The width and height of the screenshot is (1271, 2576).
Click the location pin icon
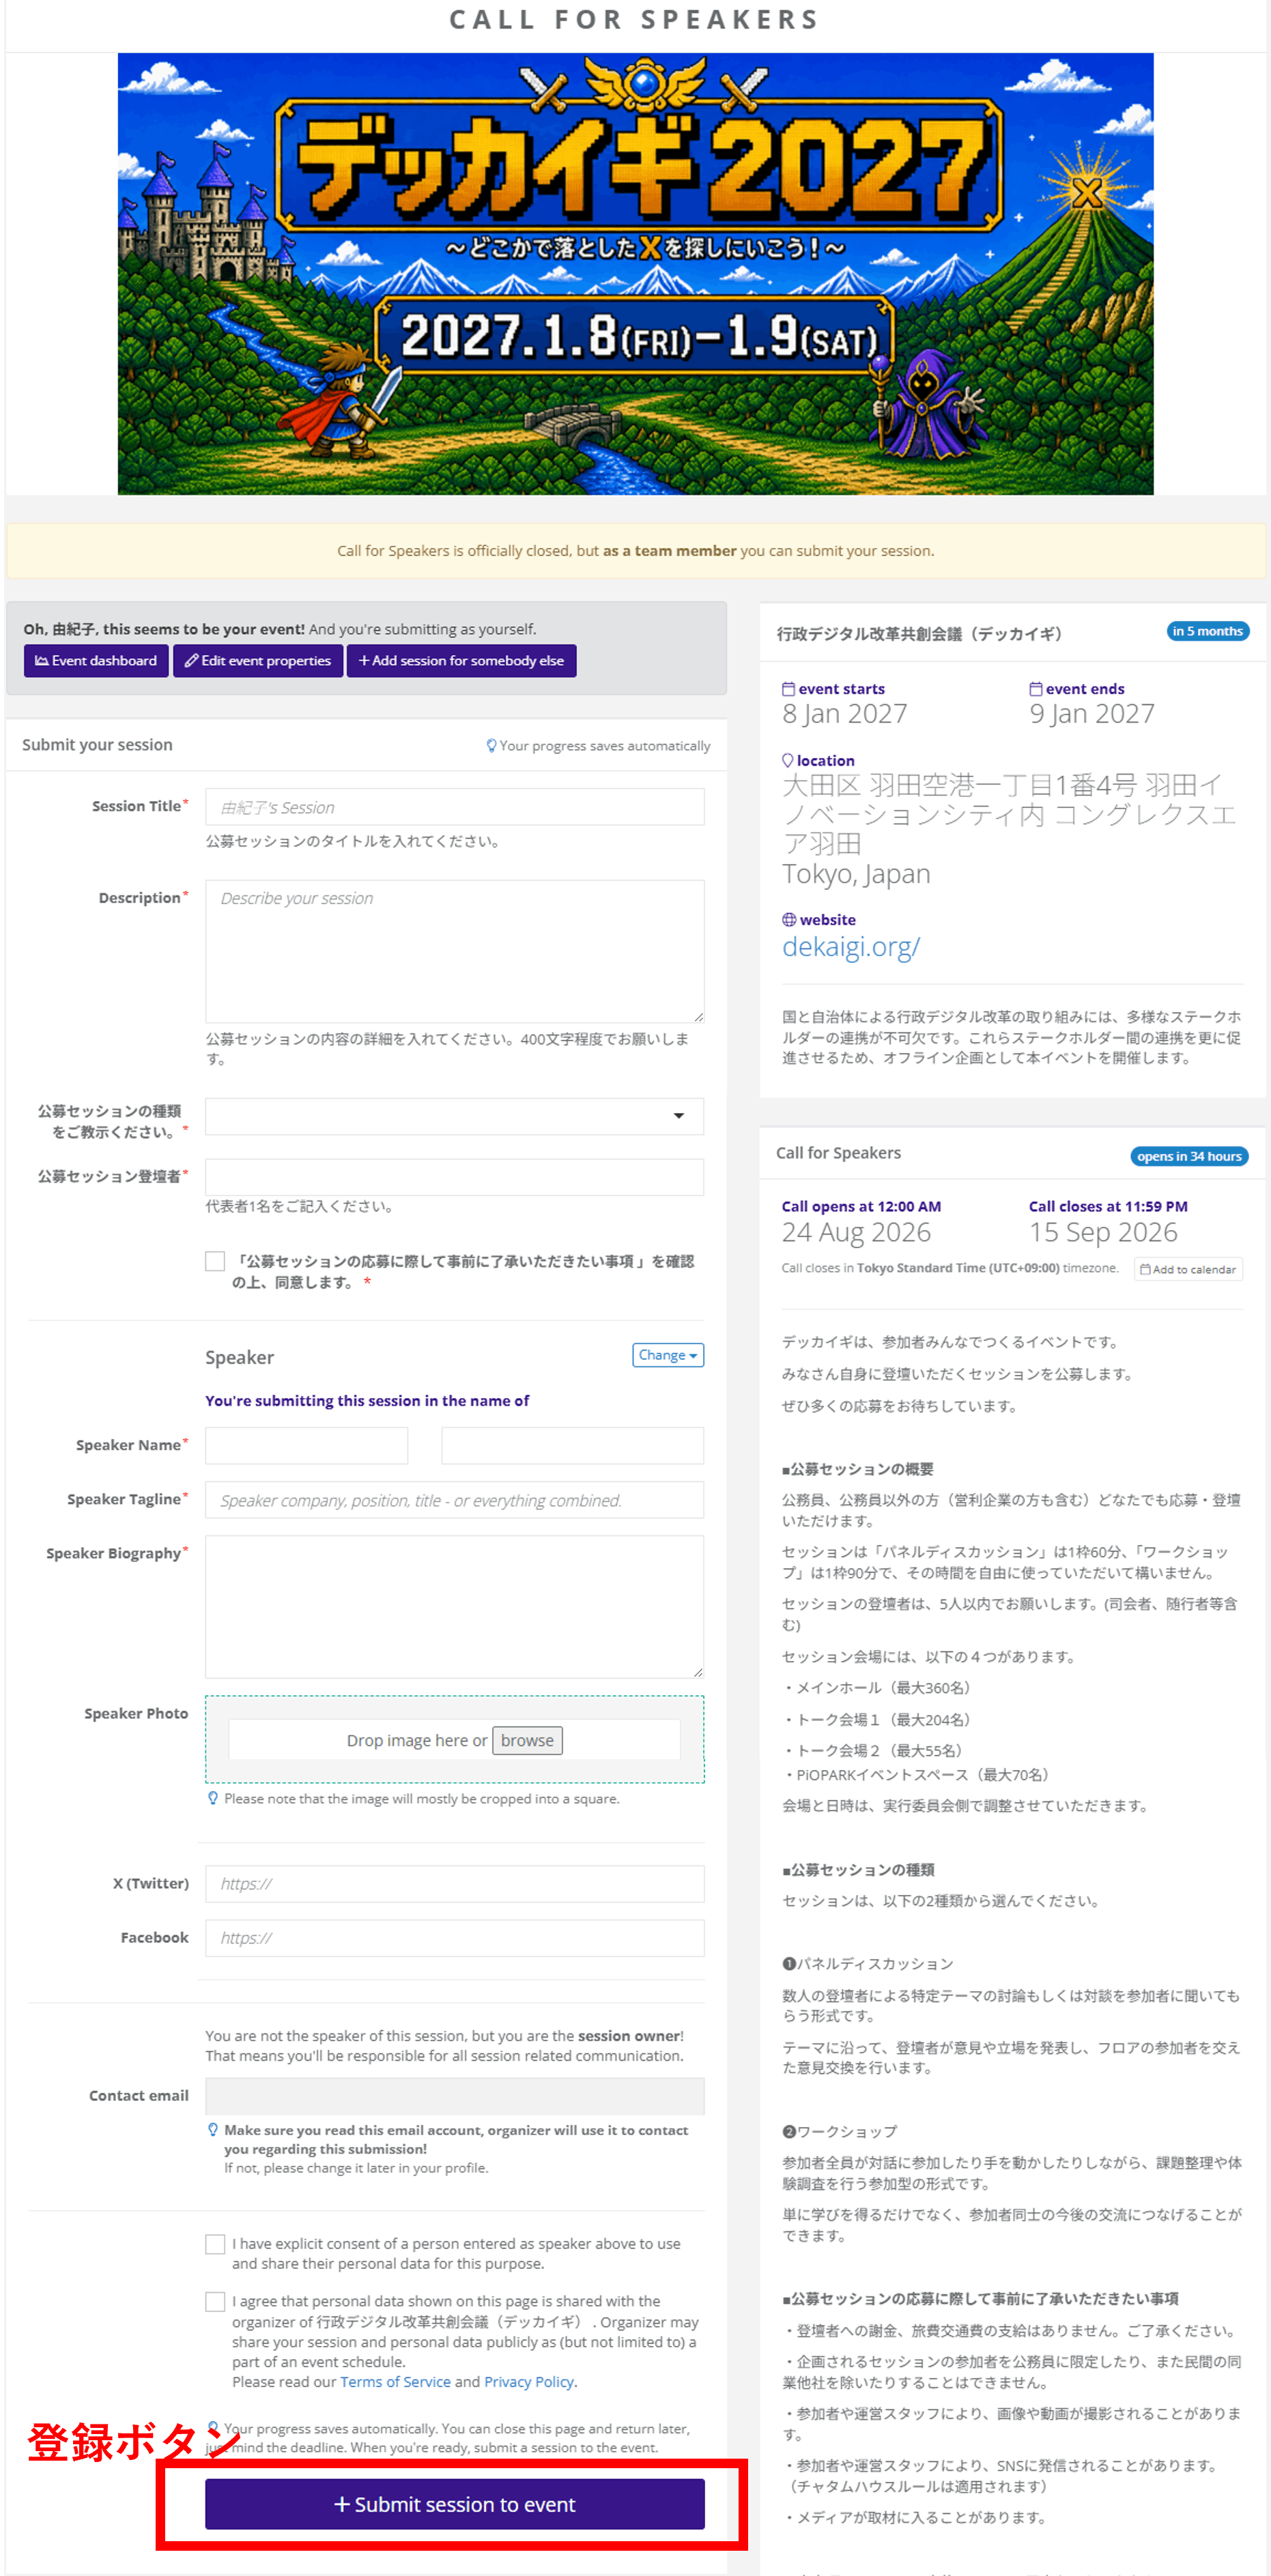click(788, 761)
